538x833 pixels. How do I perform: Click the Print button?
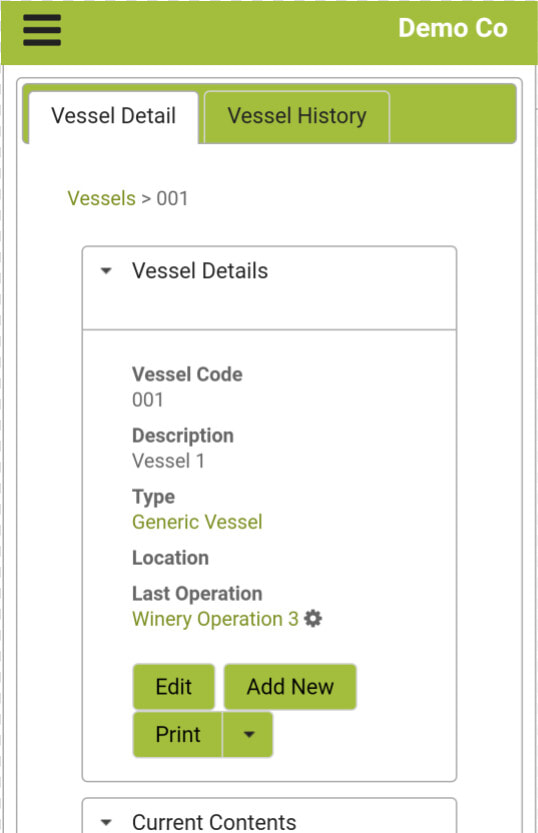coord(178,734)
